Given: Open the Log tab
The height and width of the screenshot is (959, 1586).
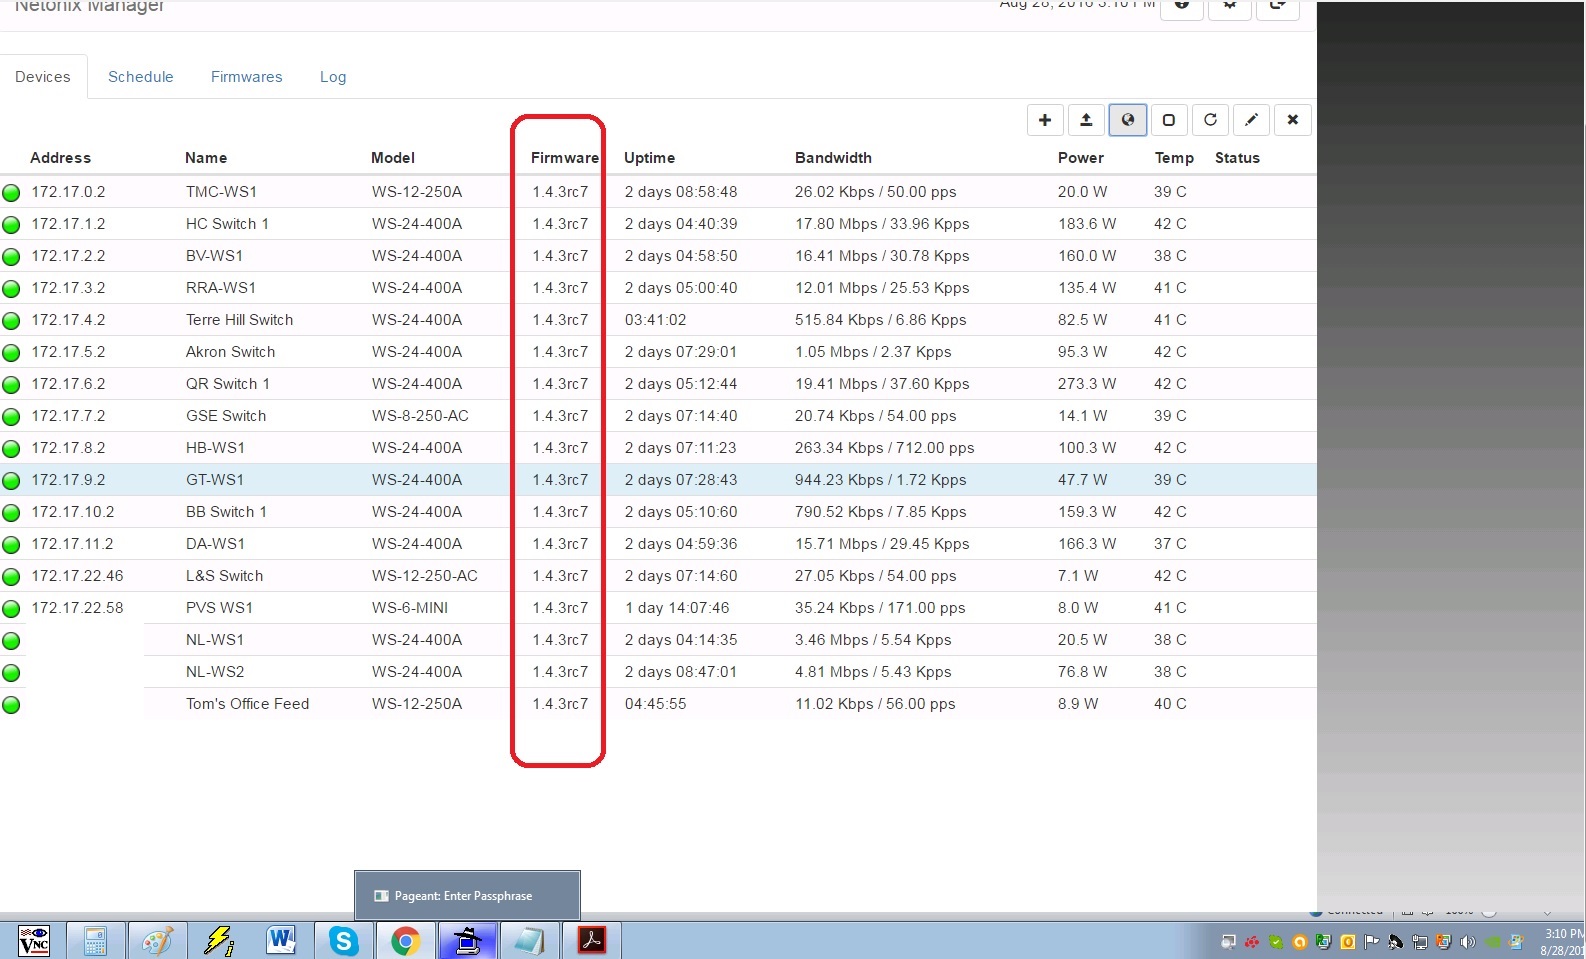Looking at the screenshot, I should [333, 77].
